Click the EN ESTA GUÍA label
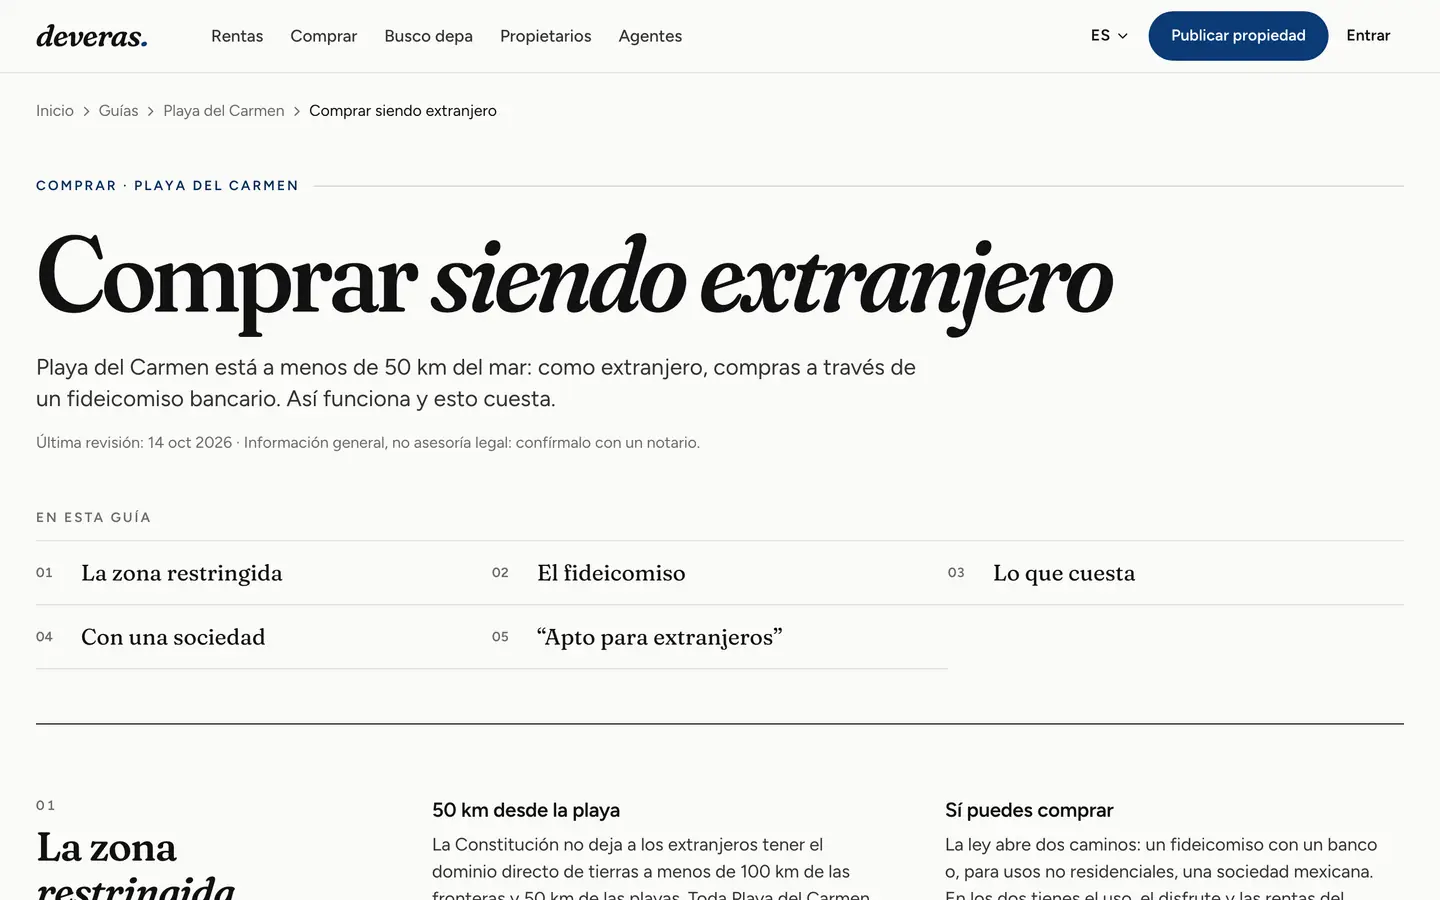The height and width of the screenshot is (900, 1440). click(x=93, y=518)
